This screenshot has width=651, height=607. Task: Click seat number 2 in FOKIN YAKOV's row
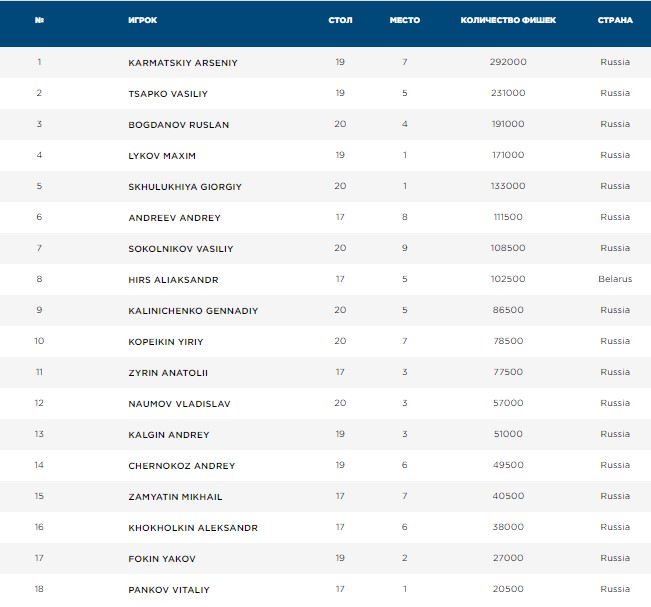coord(405,558)
